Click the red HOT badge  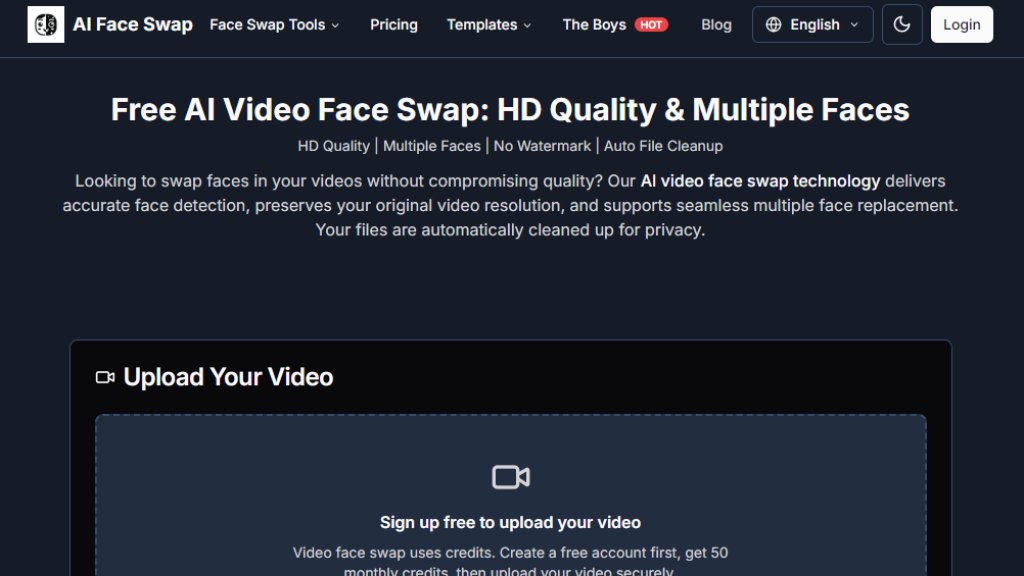pyautogui.click(x=651, y=25)
